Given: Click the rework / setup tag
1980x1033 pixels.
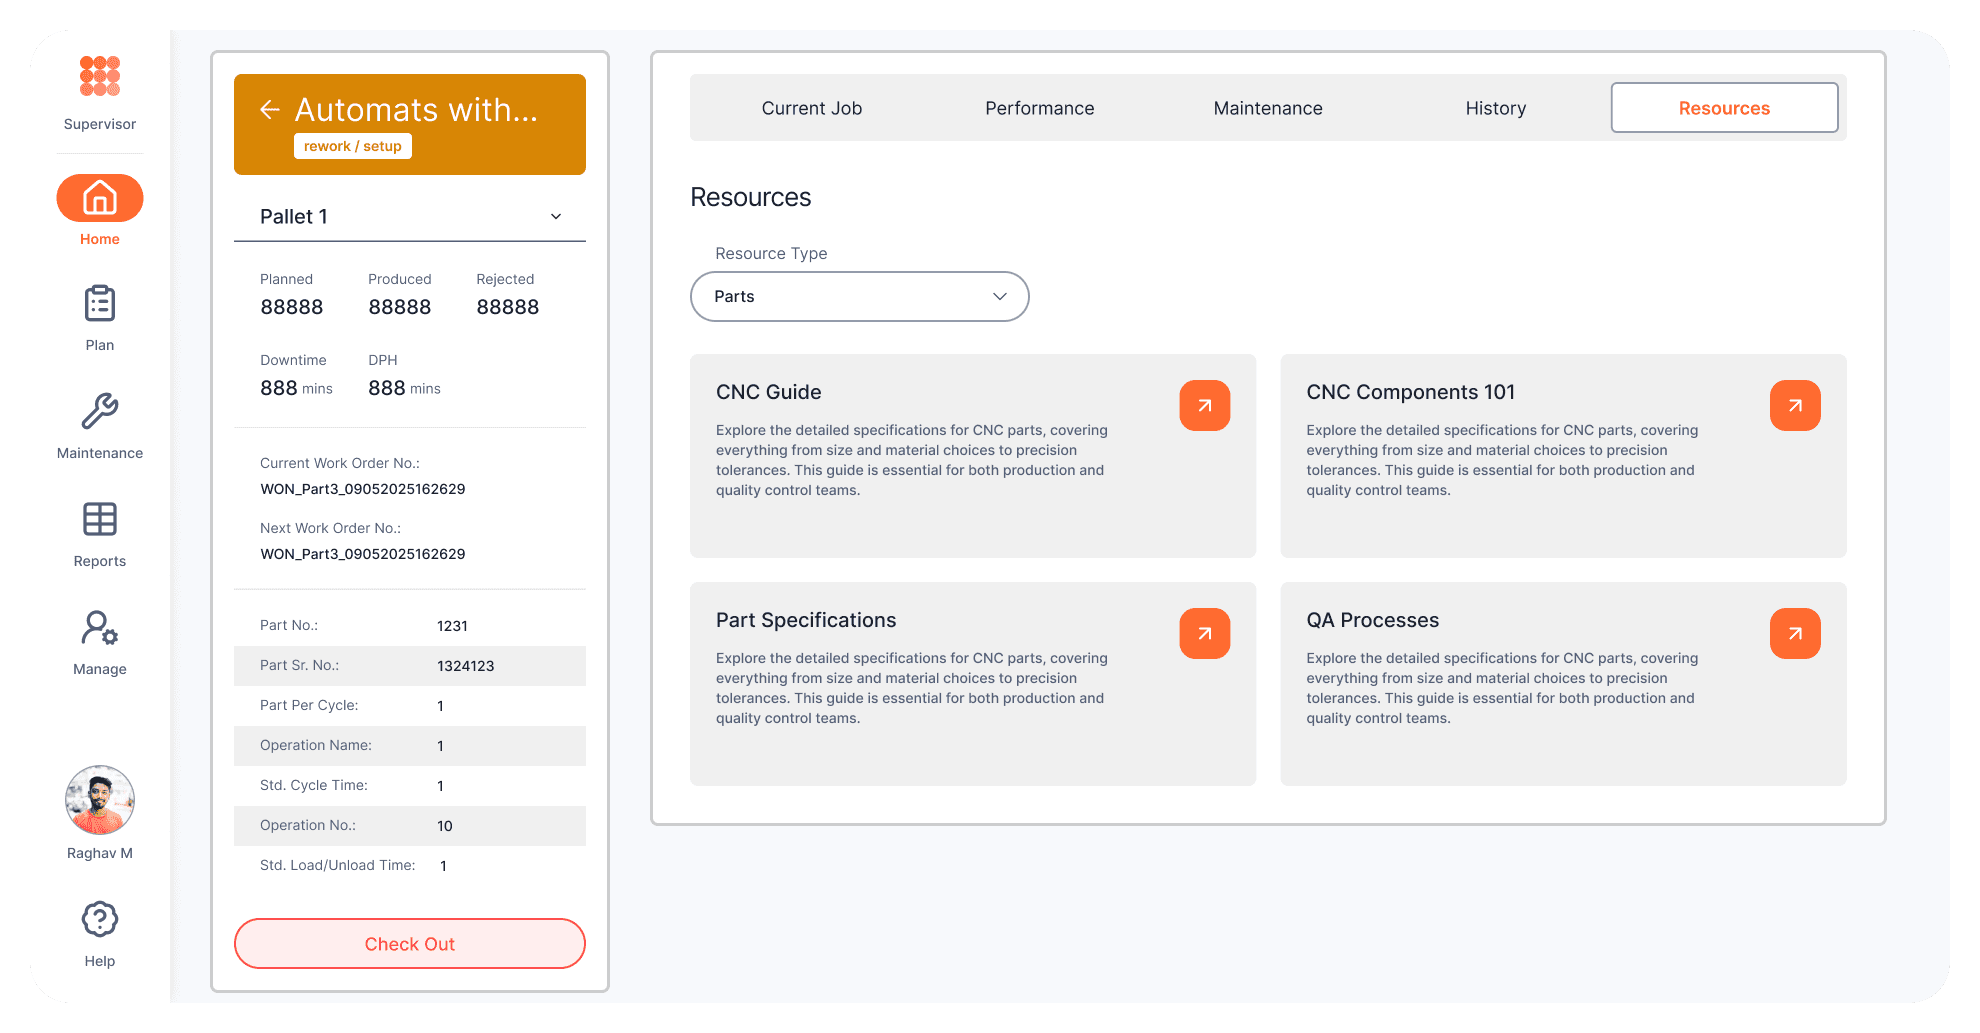Looking at the screenshot, I should coord(353,146).
